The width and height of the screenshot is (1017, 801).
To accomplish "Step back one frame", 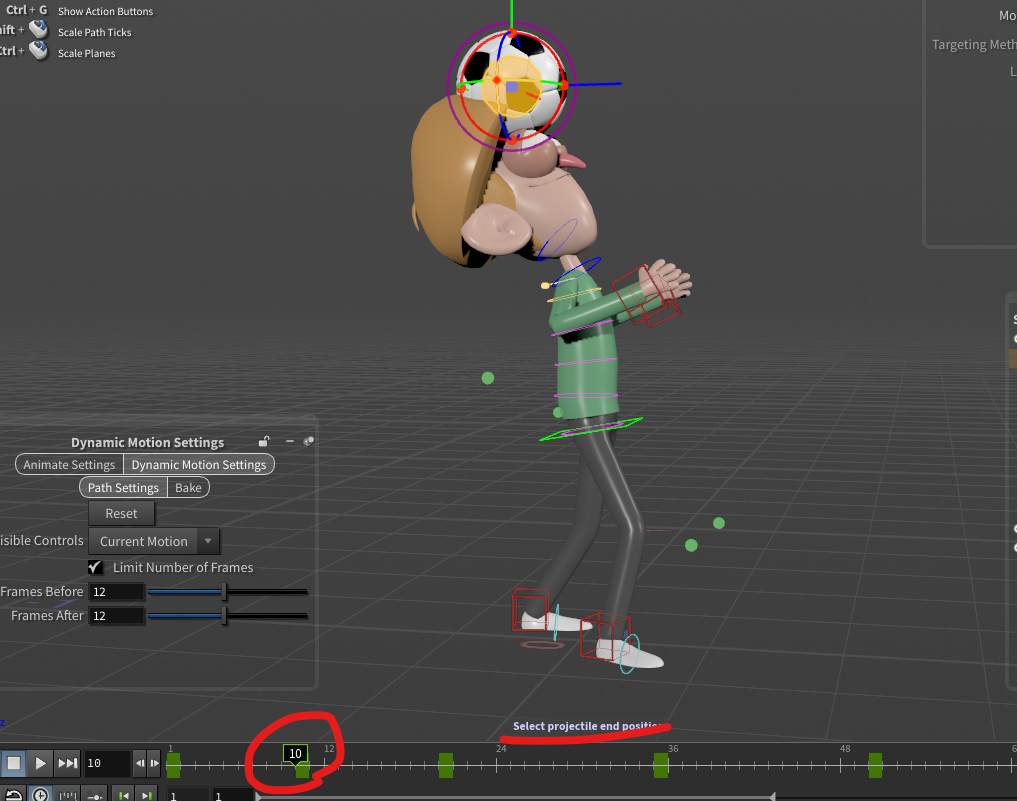I will pyautogui.click(x=140, y=763).
